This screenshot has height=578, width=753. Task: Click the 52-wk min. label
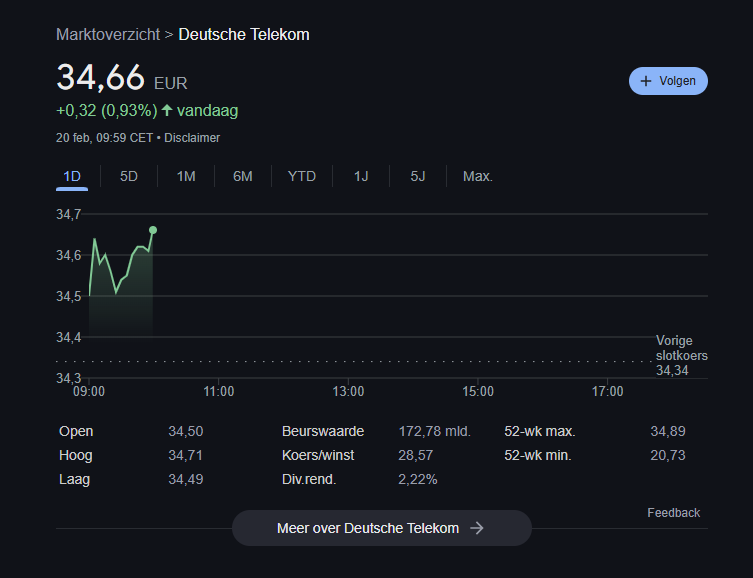point(538,456)
